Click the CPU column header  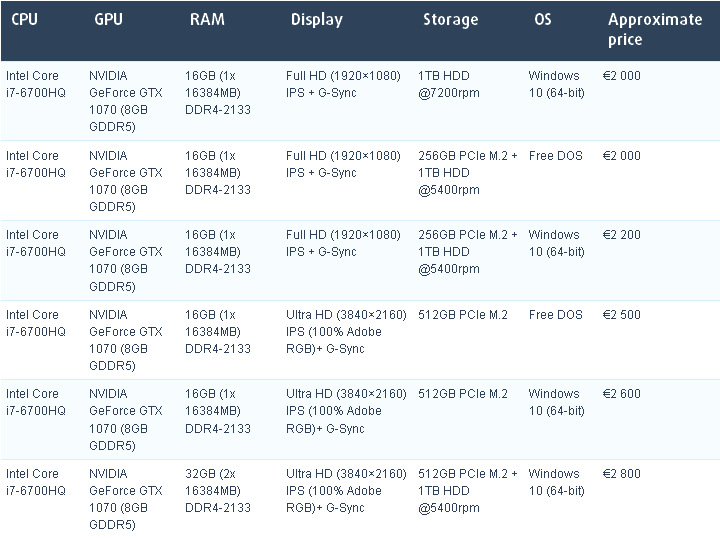tap(24, 19)
